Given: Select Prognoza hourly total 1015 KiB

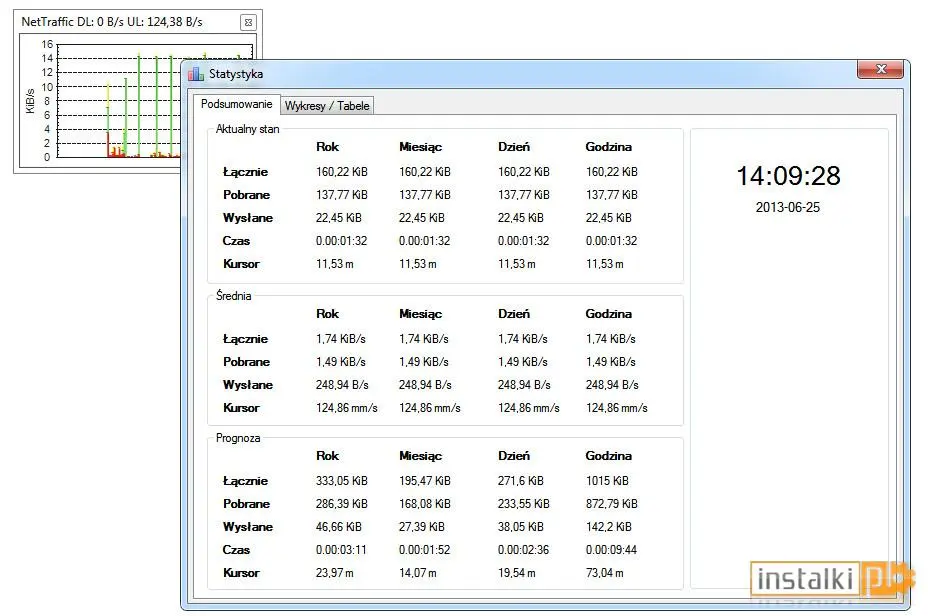Looking at the screenshot, I should [x=607, y=480].
